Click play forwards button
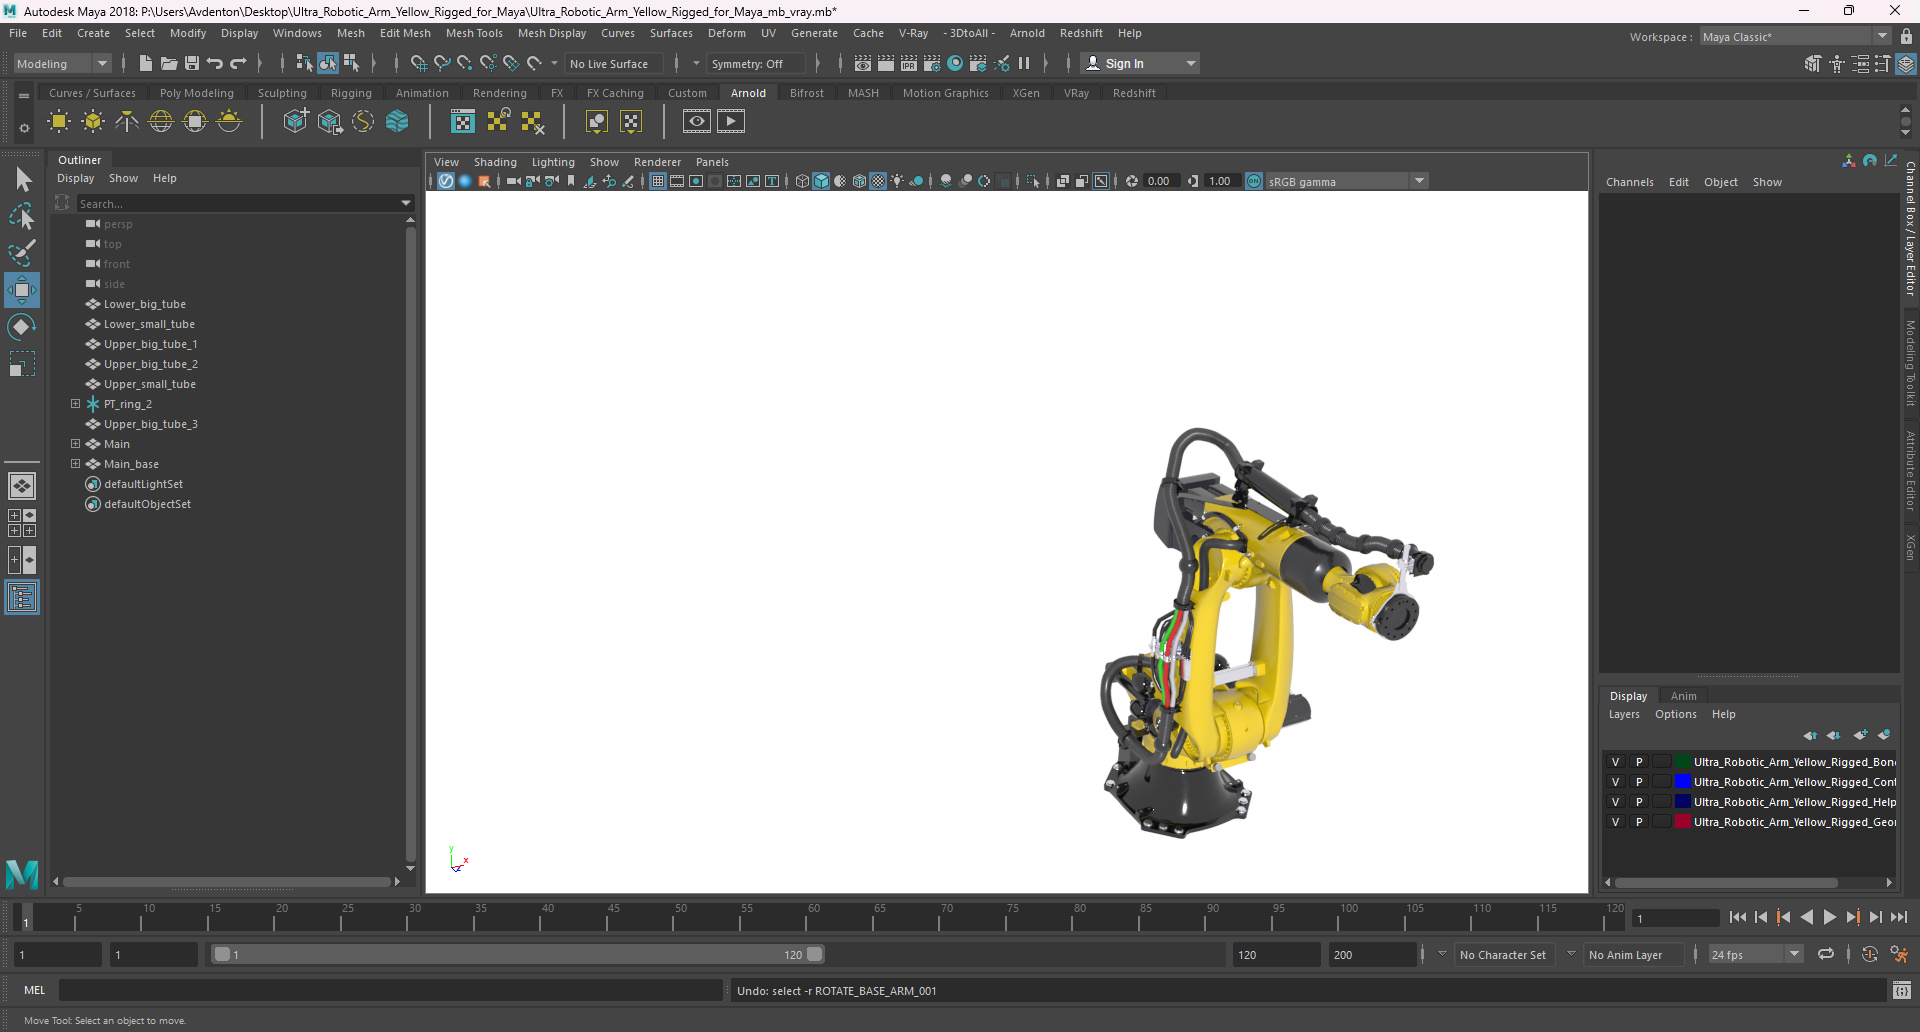 (x=1830, y=917)
